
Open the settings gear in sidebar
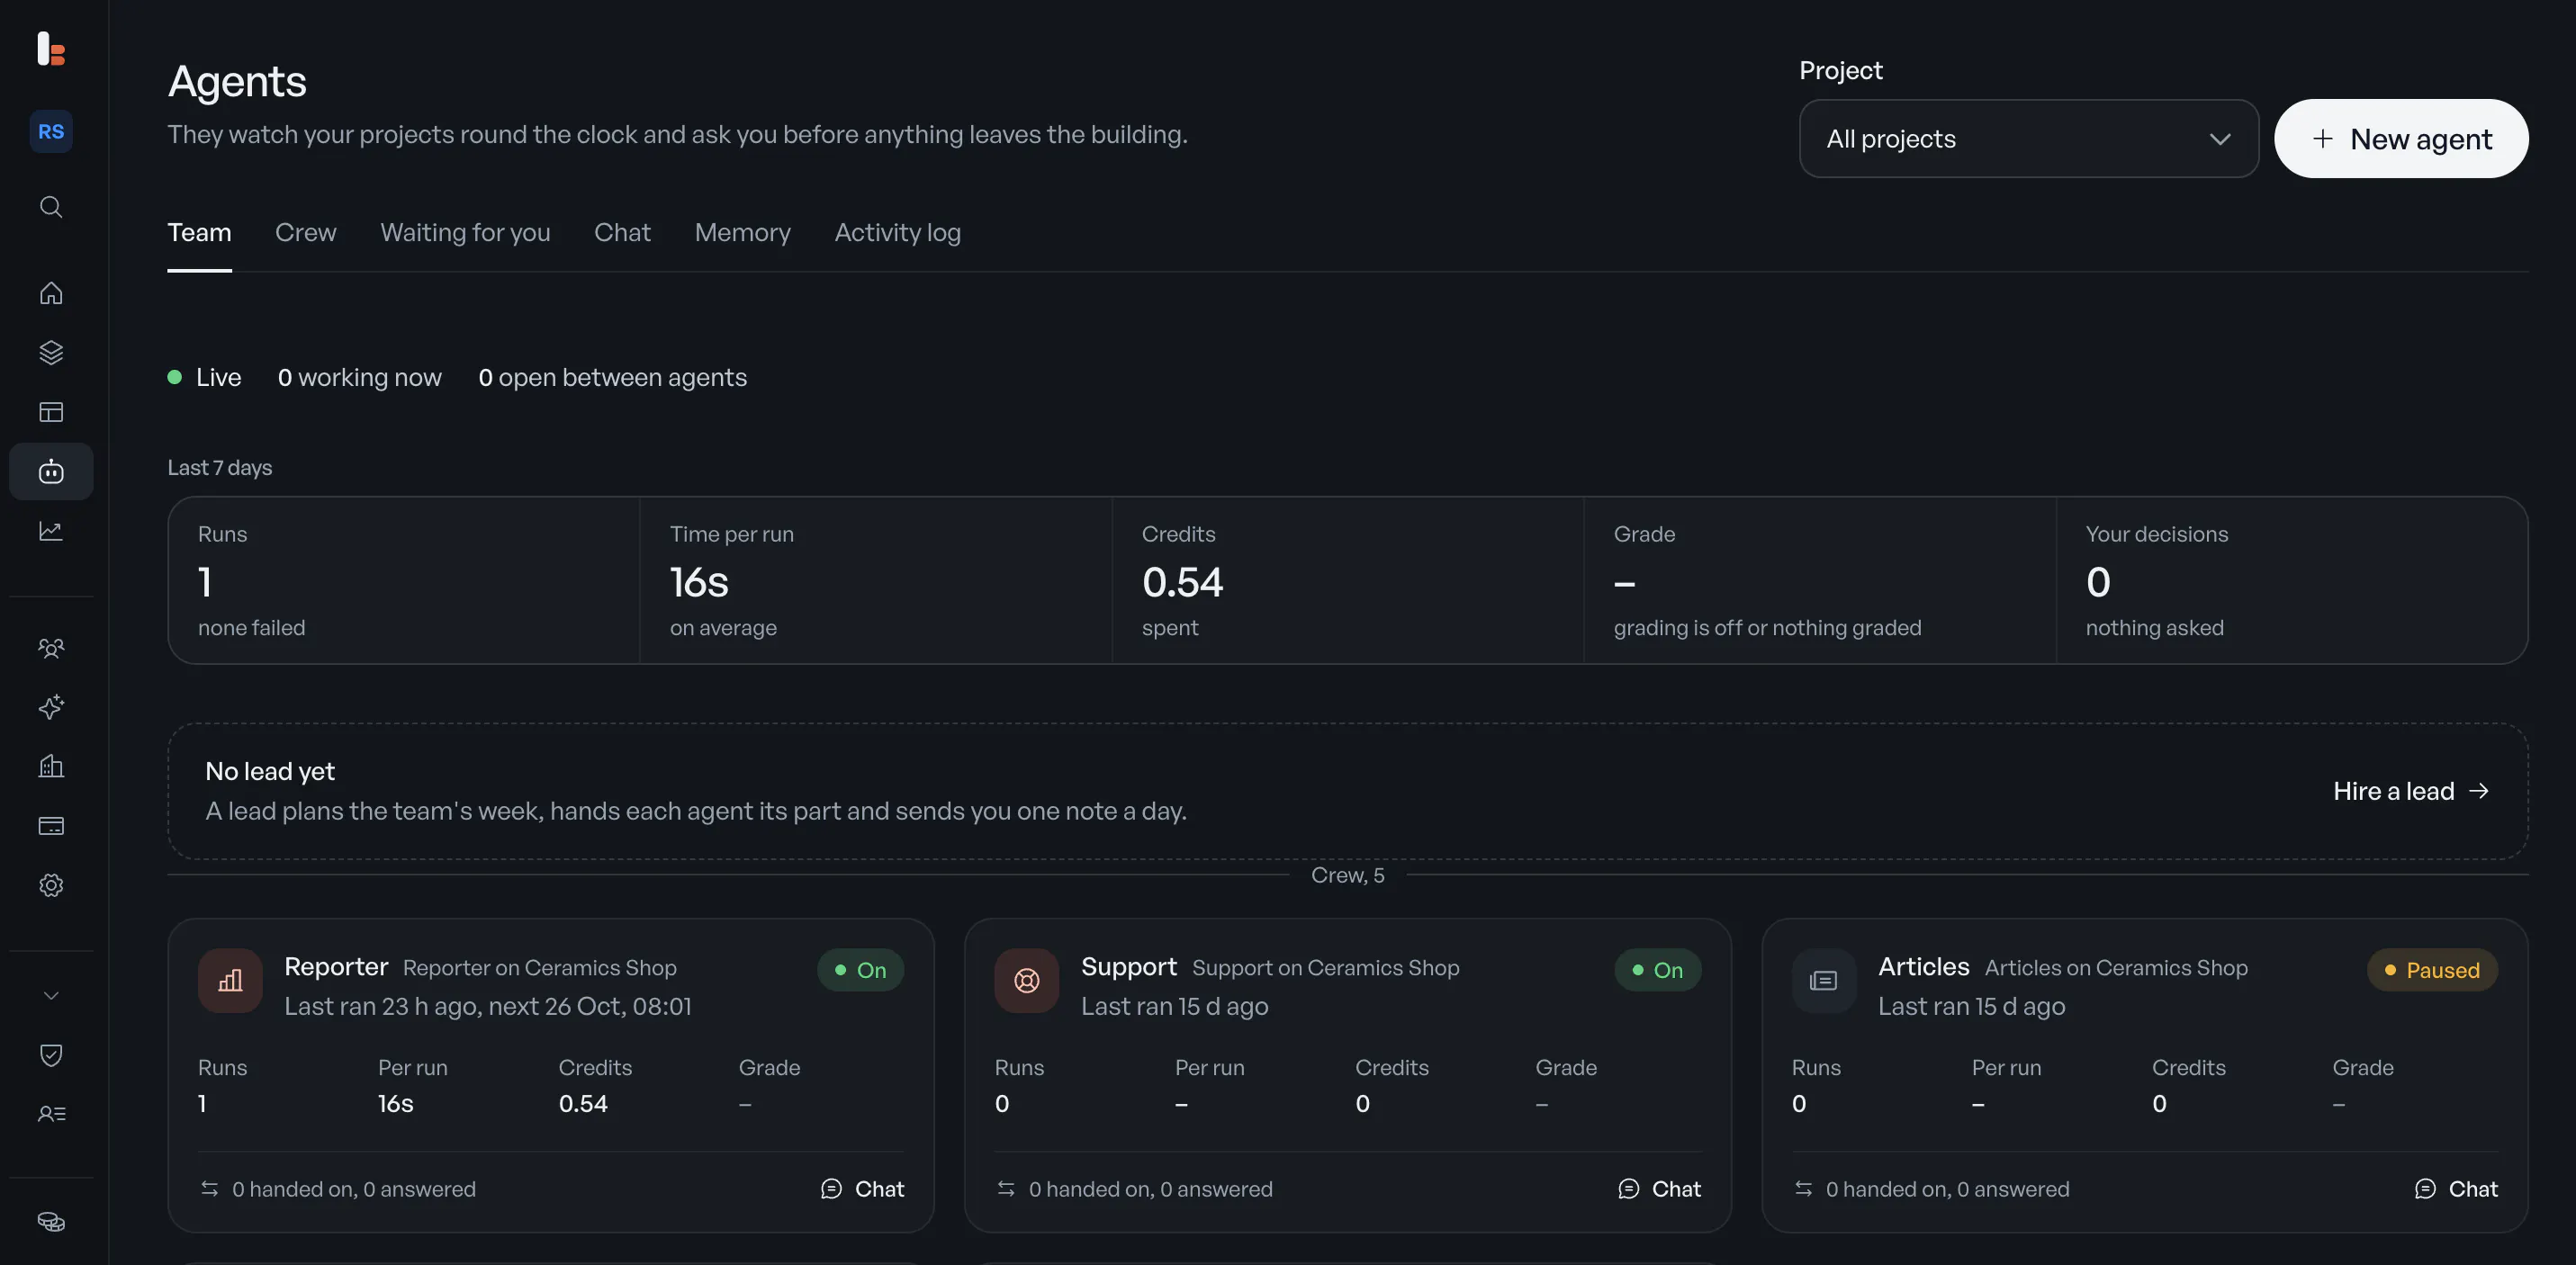[51, 885]
